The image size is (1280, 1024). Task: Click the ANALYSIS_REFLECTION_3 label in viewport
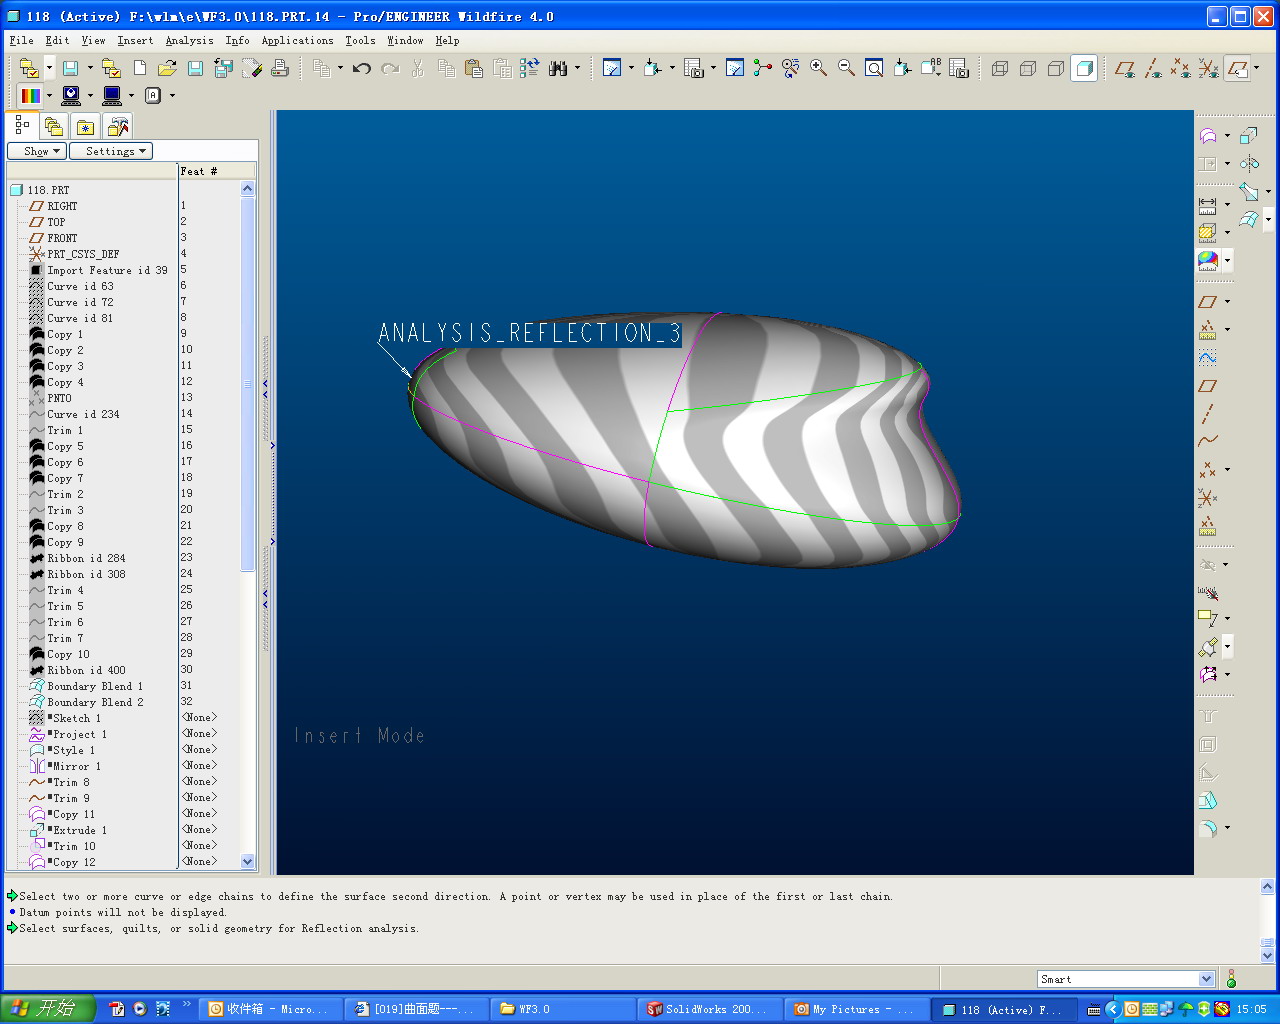[x=530, y=333]
